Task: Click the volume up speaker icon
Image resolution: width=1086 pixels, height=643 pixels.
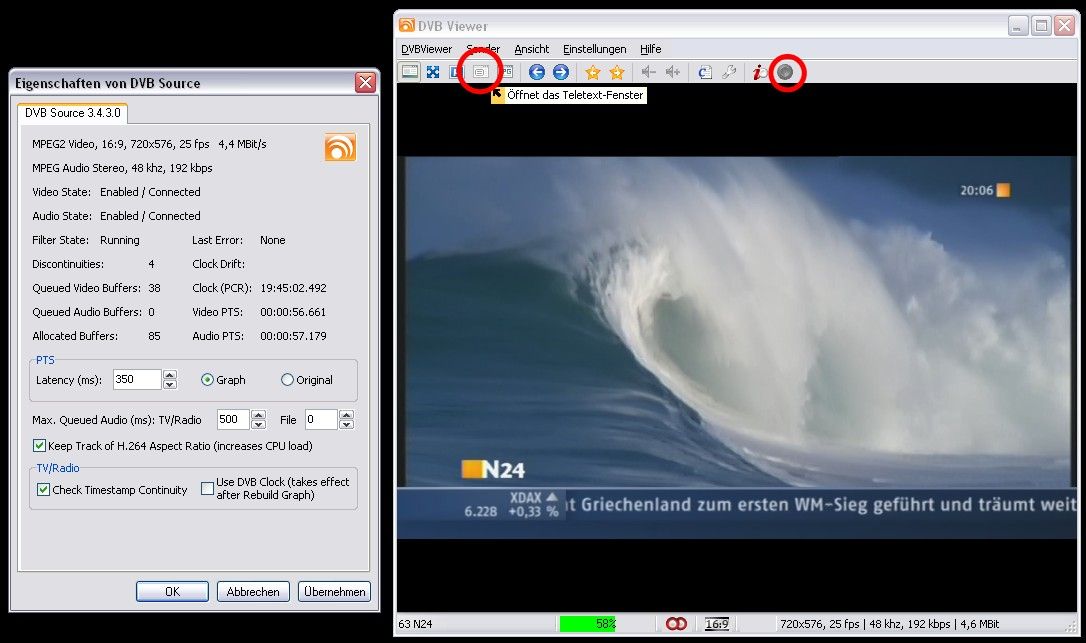Action: [x=673, y=72]
